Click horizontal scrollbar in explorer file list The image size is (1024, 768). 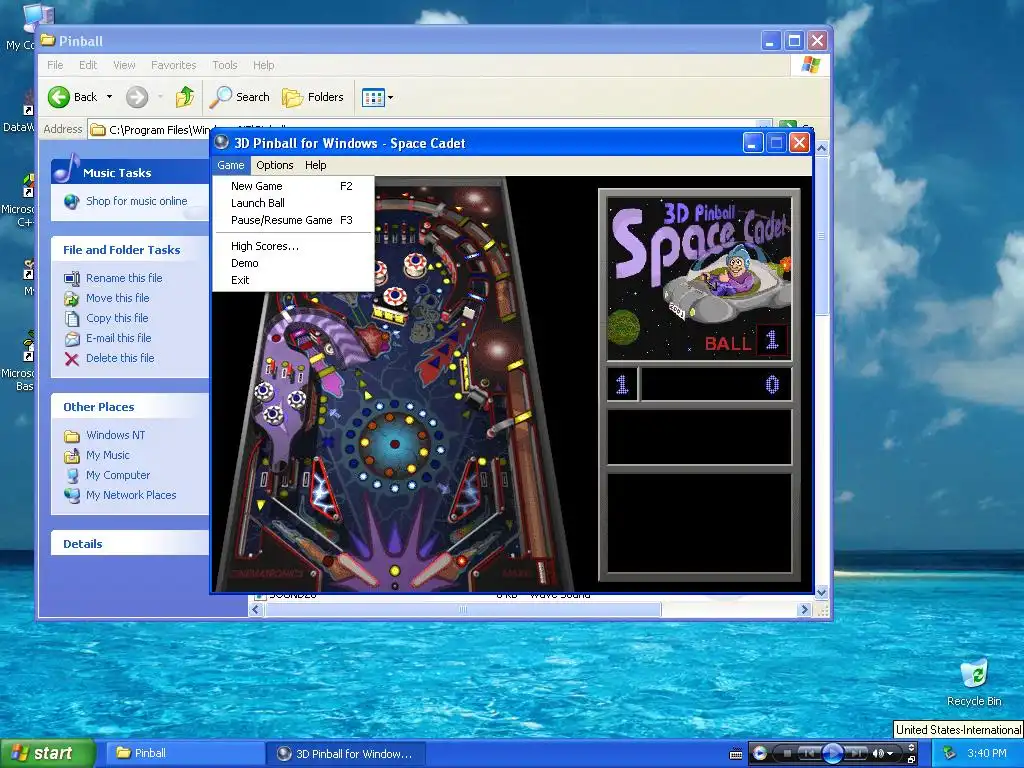(x=463, y=610)
